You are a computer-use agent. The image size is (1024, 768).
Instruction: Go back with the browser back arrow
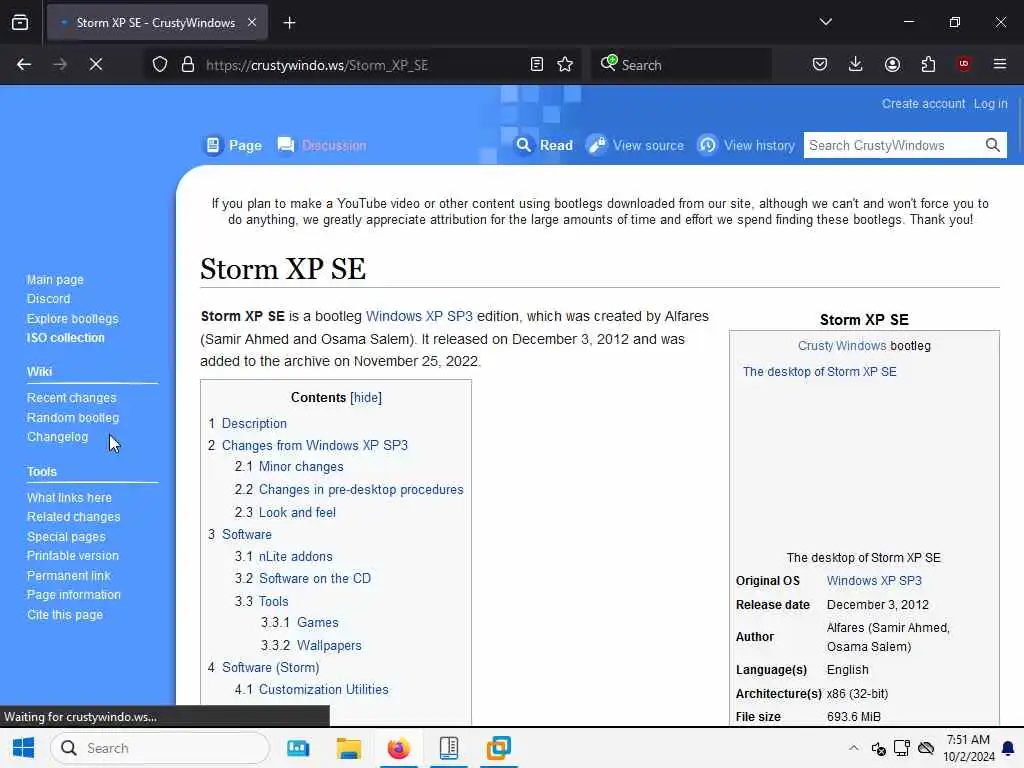click(24, 64)
